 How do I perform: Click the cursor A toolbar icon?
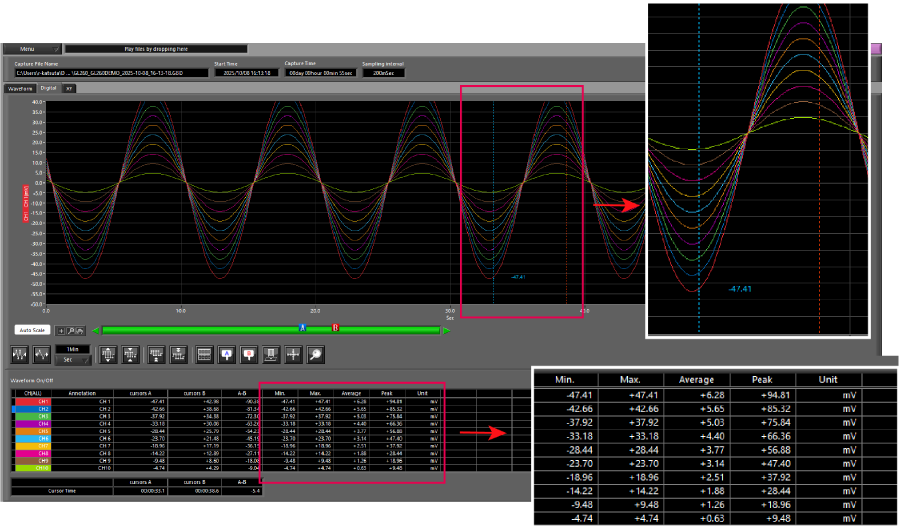tap(227, 354)
